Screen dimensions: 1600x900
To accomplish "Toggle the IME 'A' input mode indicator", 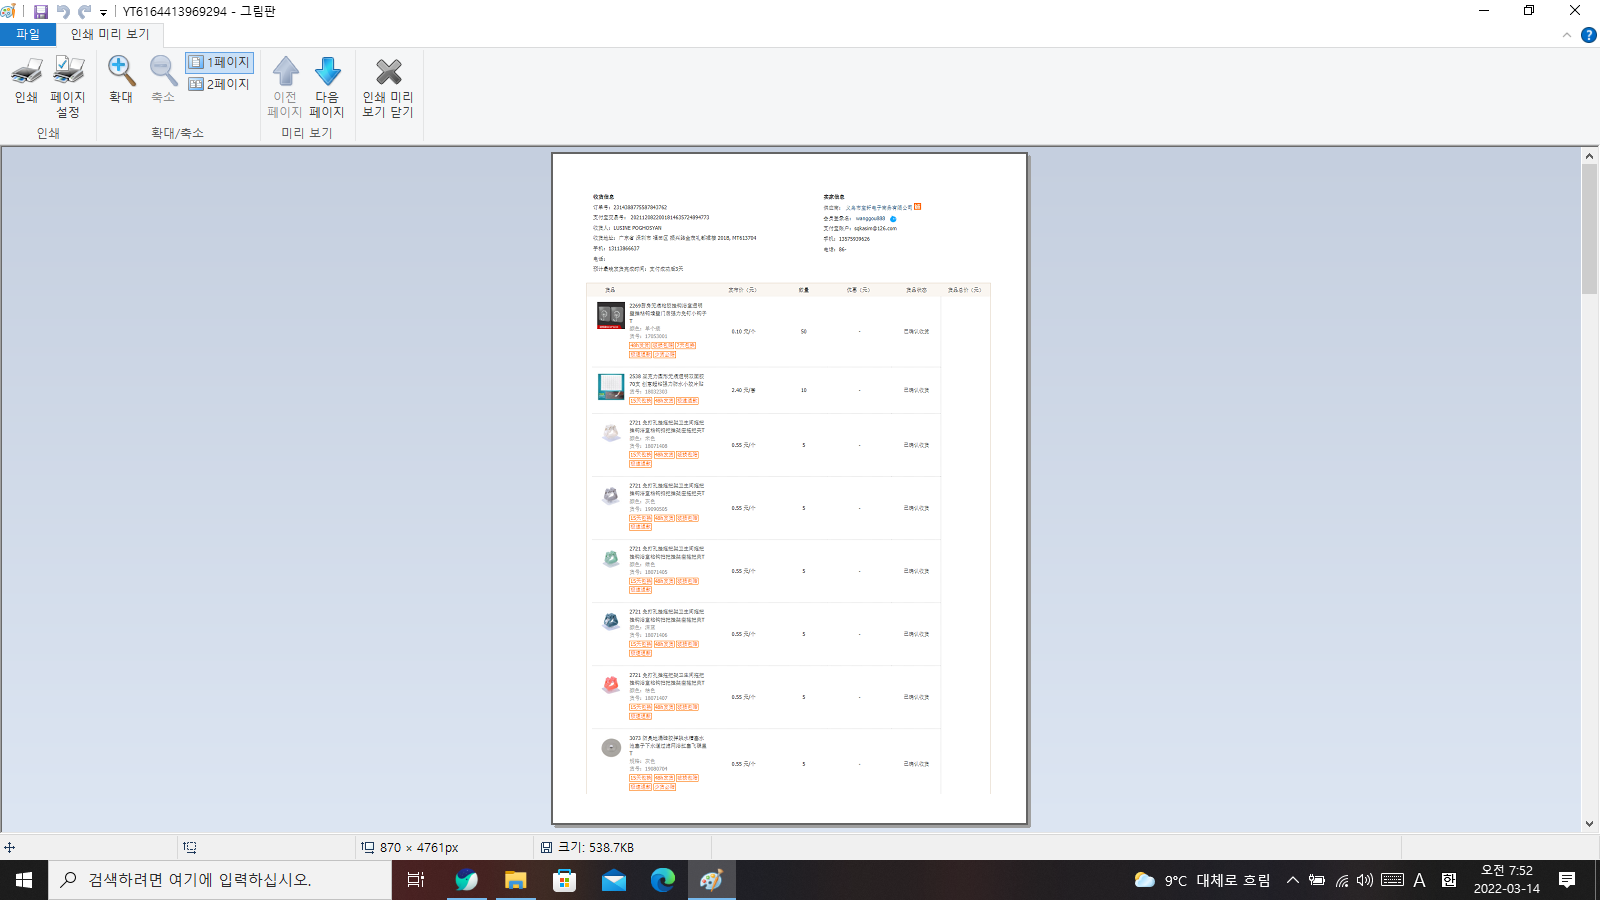I will tap(1419, 880).
